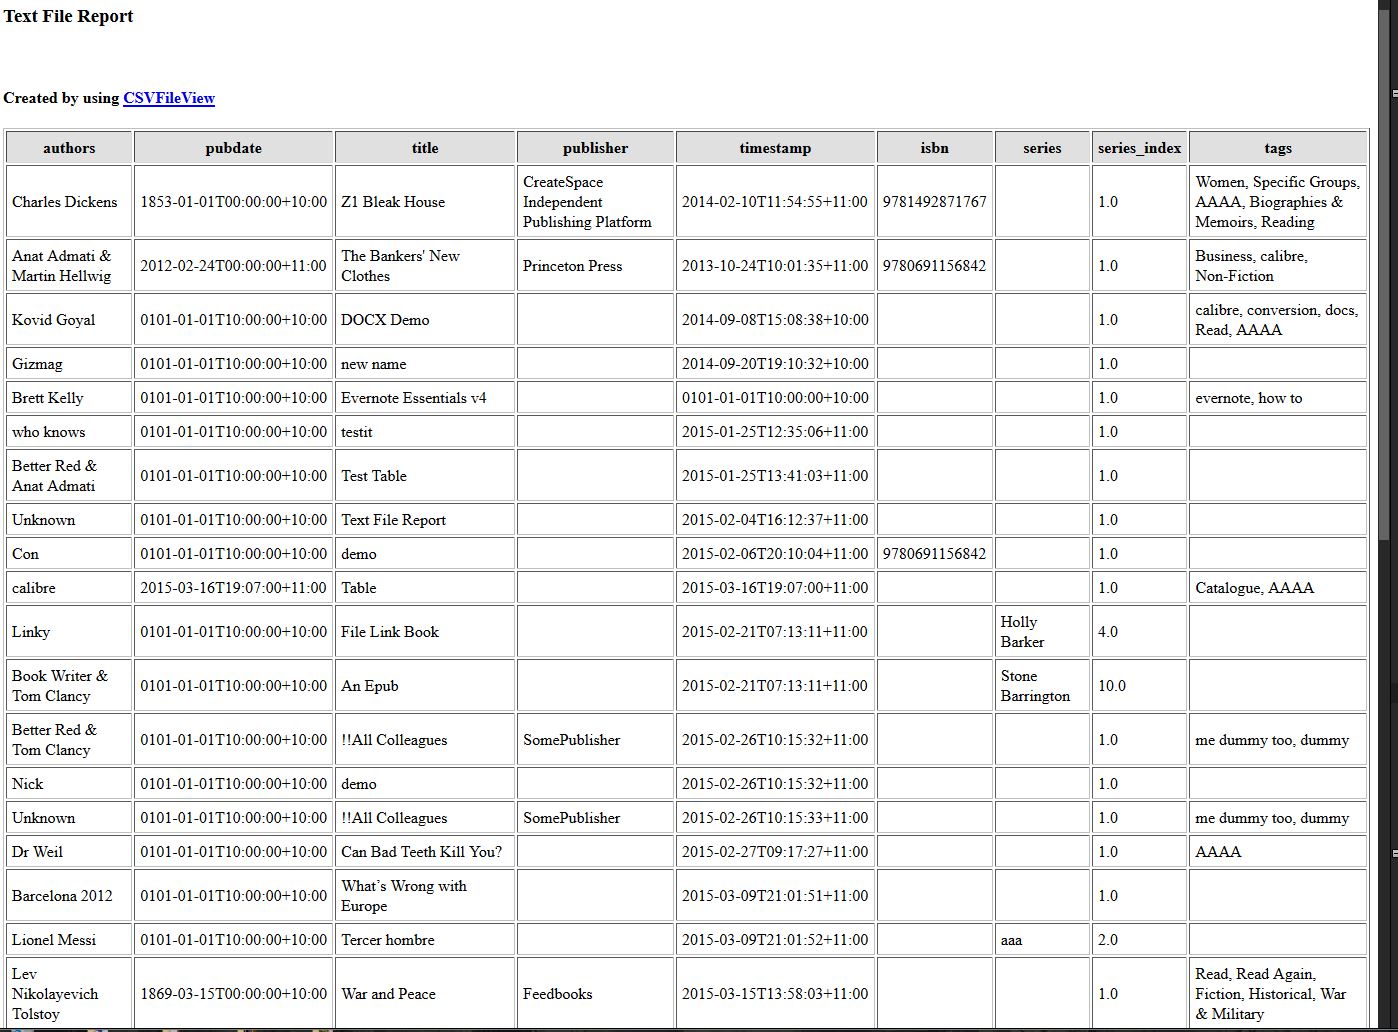Click the 'Catalogue, AAAA' tags cell

click(1278, 588)
